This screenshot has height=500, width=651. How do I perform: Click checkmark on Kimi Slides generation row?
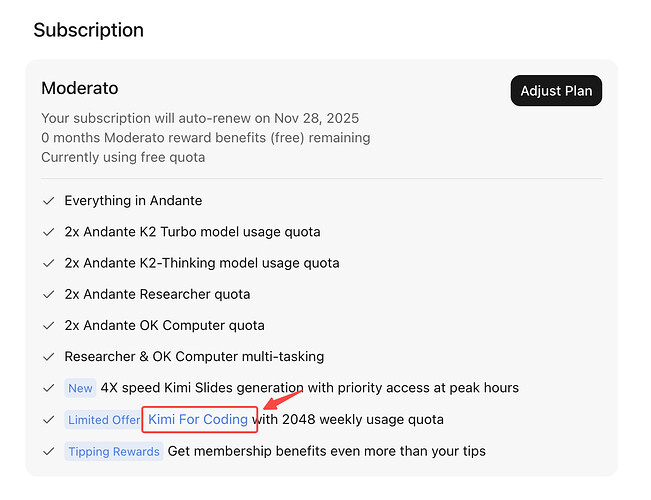(48, 388)
